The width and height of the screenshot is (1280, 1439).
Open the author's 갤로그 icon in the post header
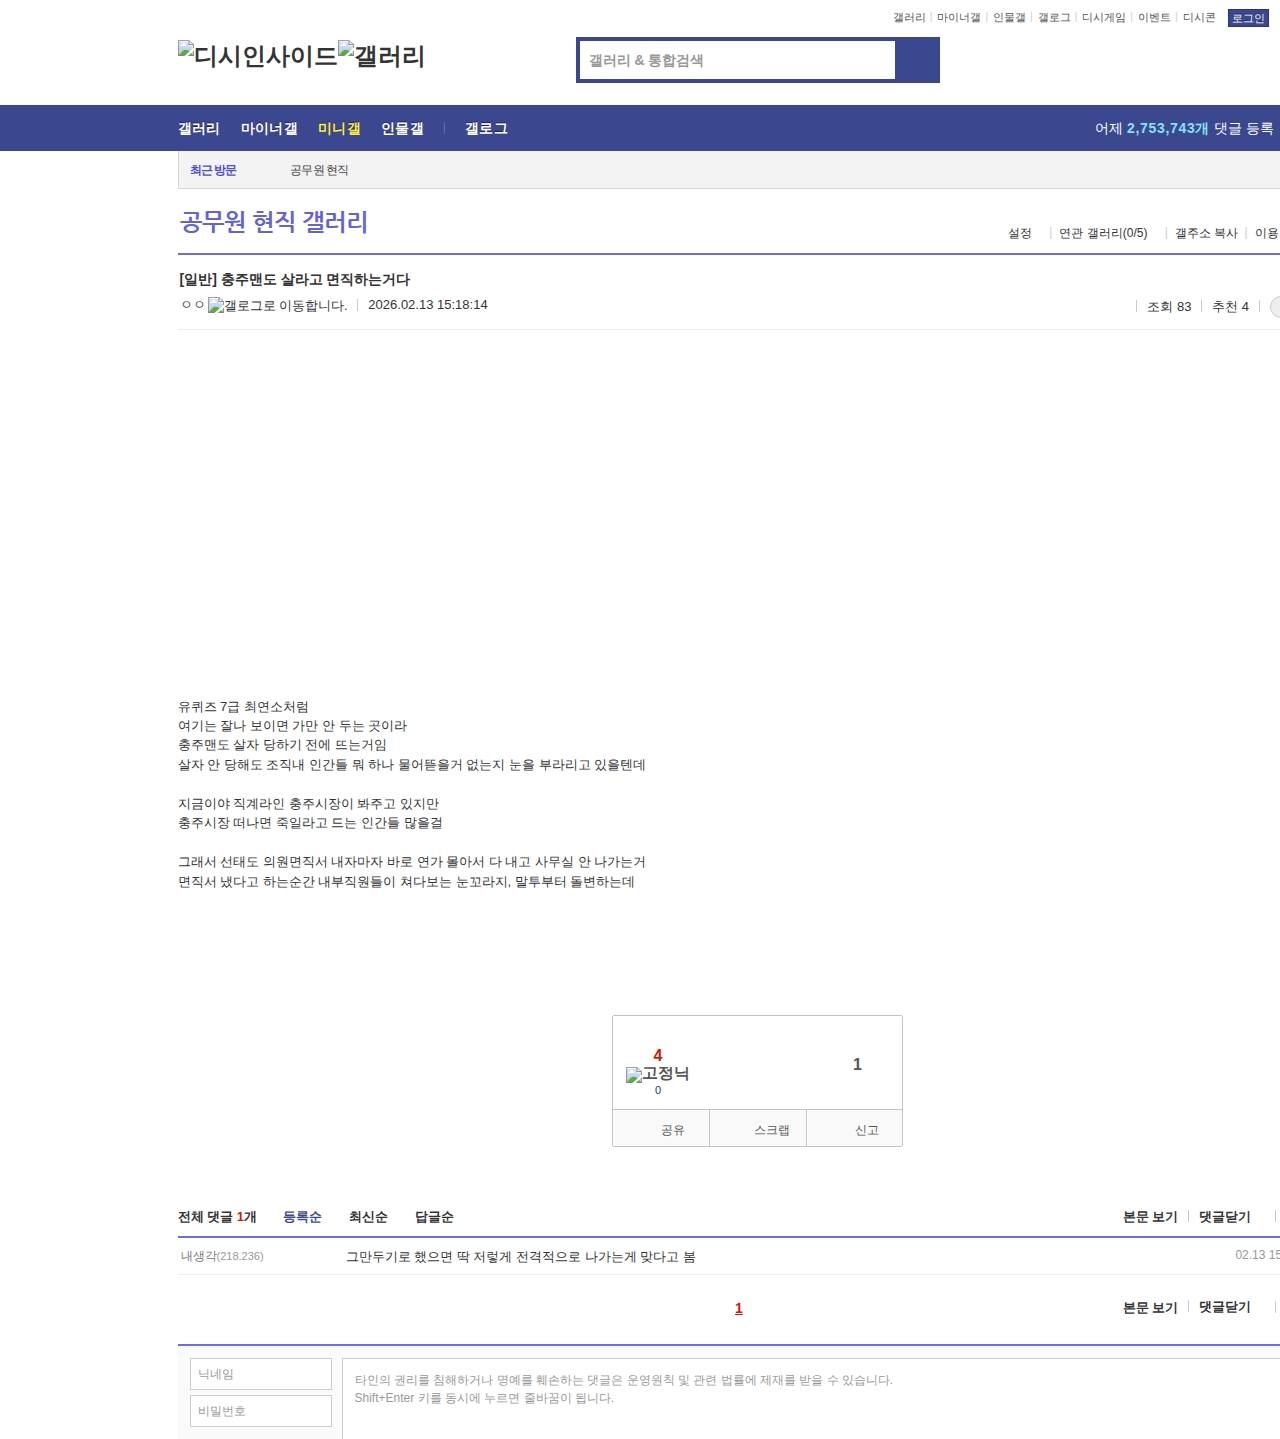[x=278, y=306]
